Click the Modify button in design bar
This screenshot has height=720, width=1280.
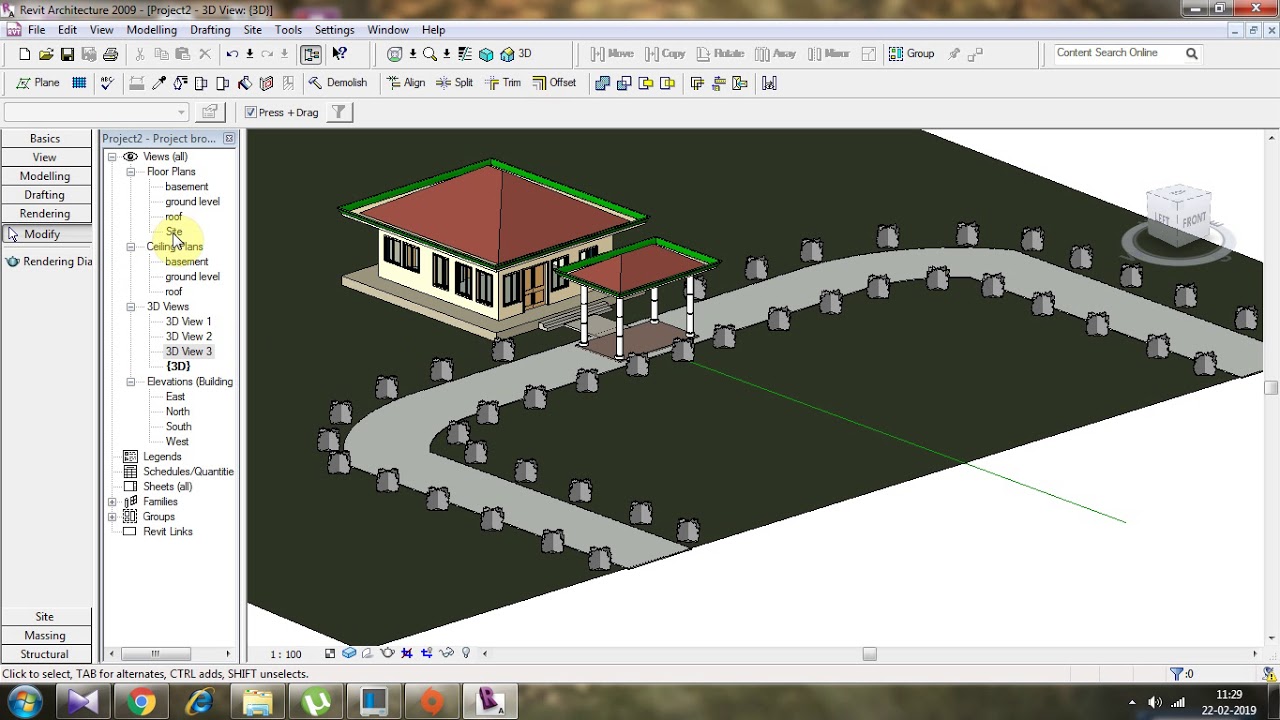45,234
